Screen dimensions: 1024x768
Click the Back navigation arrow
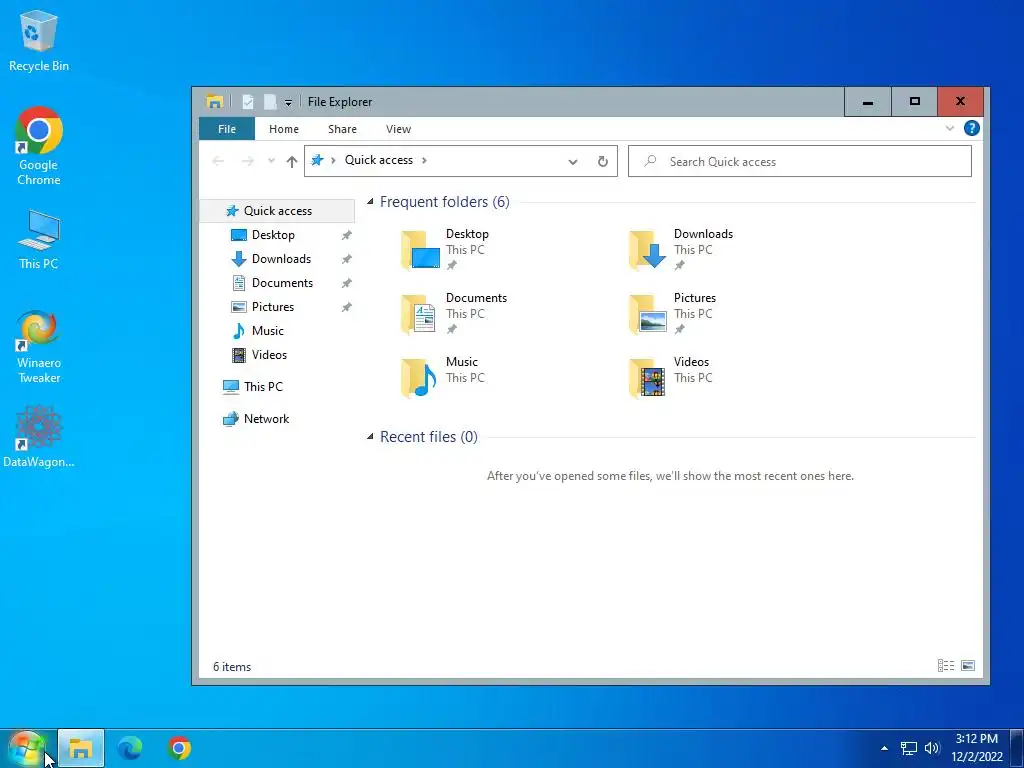click(218, 161)
